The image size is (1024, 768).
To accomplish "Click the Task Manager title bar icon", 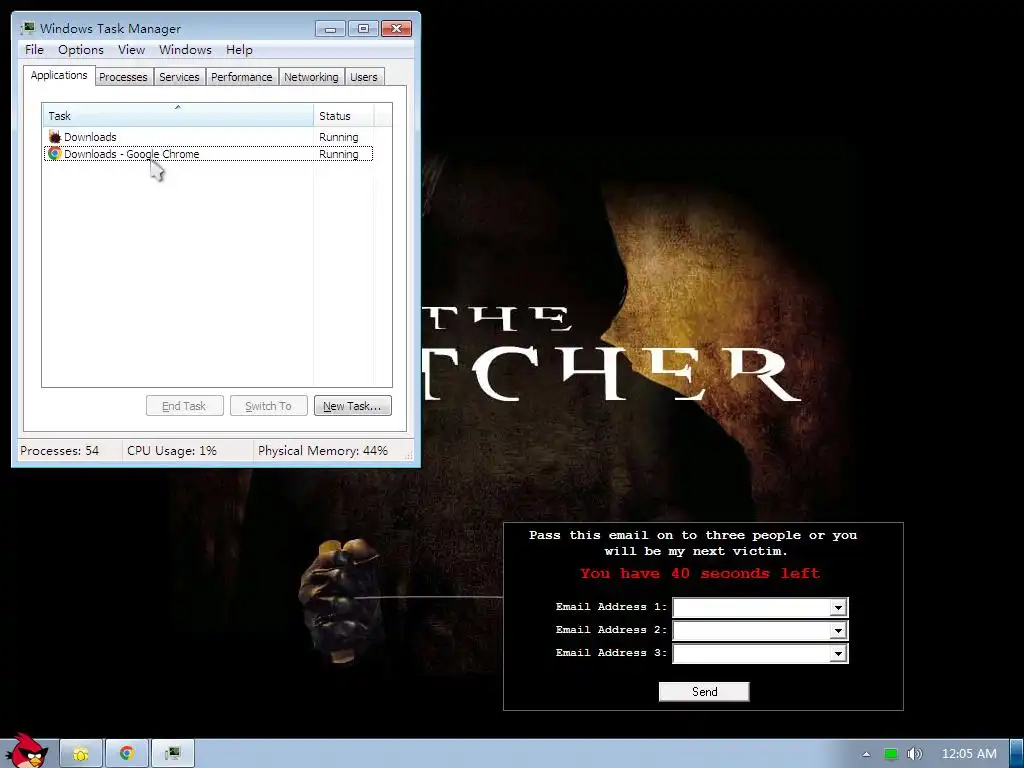I will coord(28,28).
